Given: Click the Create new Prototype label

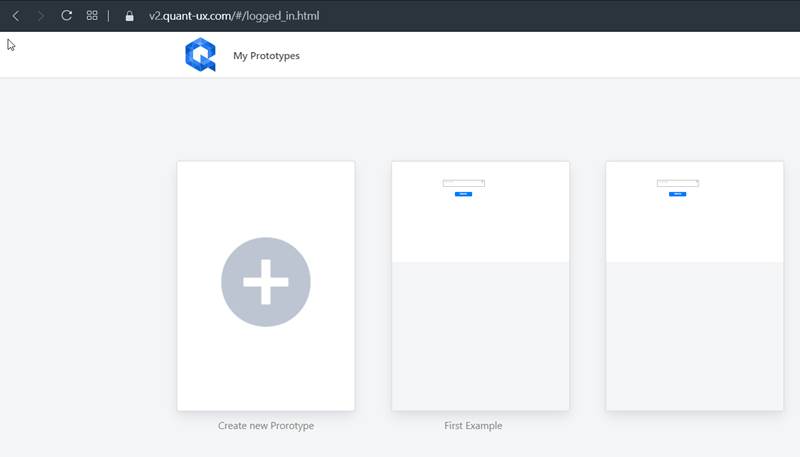Looking at the screenshot, I should pyautogui.click(x=266, y=426).
